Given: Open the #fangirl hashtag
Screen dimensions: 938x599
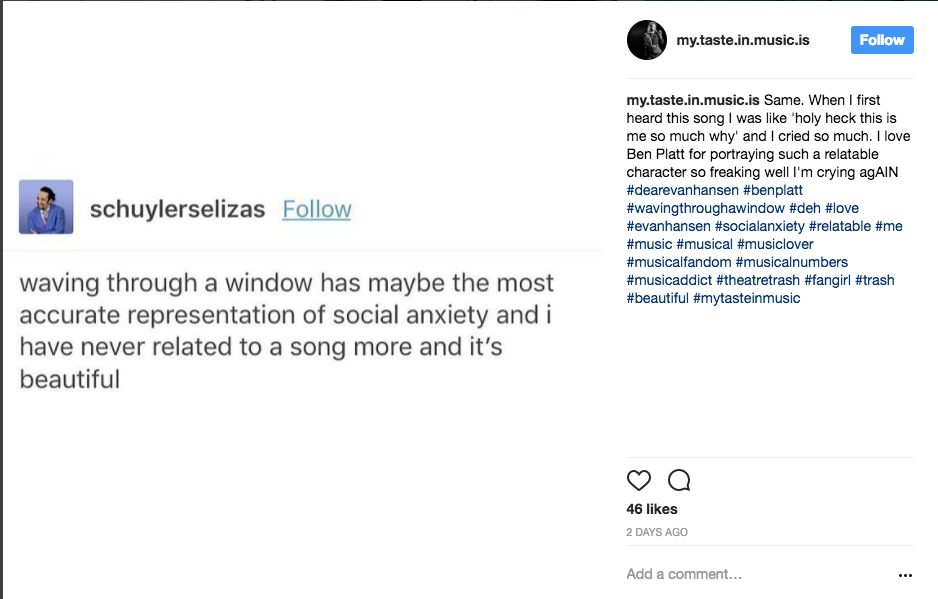Looking at the screenshot, I should point(827,280).
